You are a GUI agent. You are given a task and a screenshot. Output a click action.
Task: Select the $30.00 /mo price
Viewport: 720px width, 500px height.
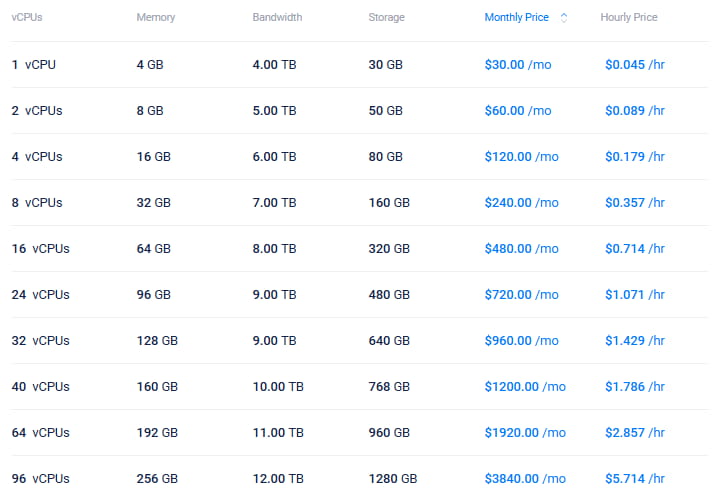[x=517, y=65]
